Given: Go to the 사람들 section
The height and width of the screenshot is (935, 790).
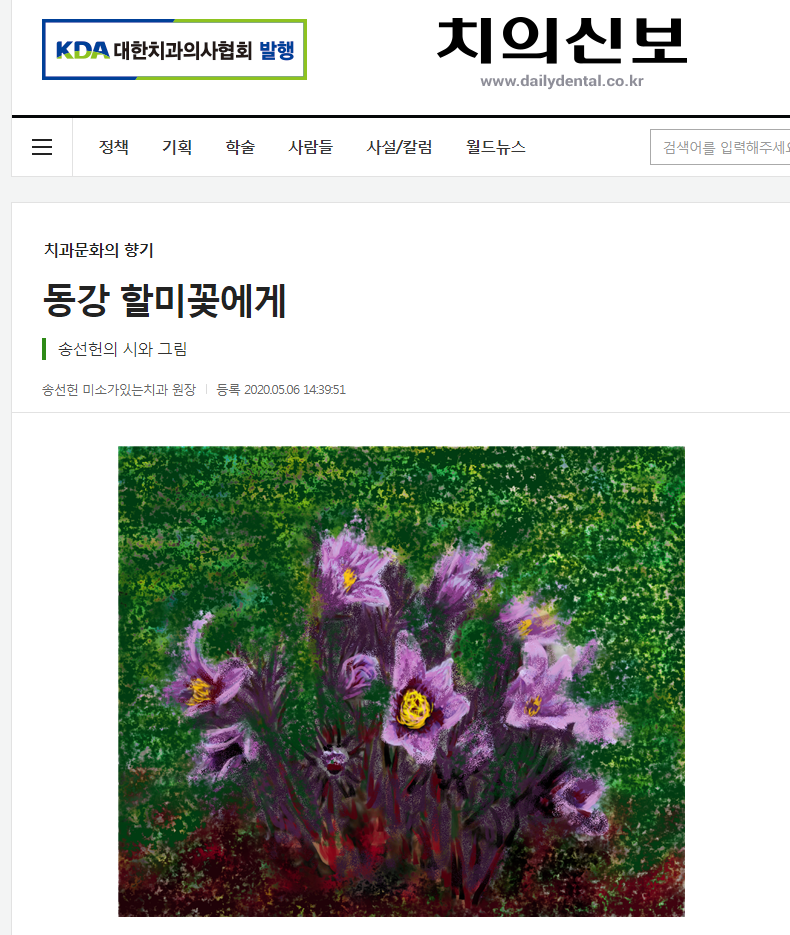Looking at the screenshot, I should tap(311, 147).
